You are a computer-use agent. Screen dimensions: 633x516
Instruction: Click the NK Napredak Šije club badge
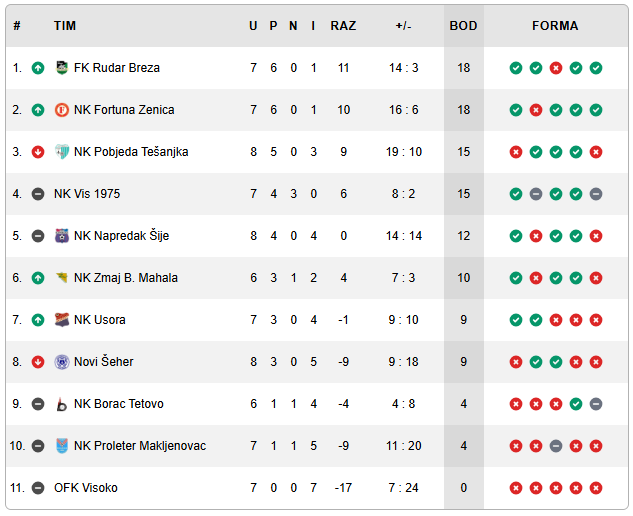pos(62,236)
